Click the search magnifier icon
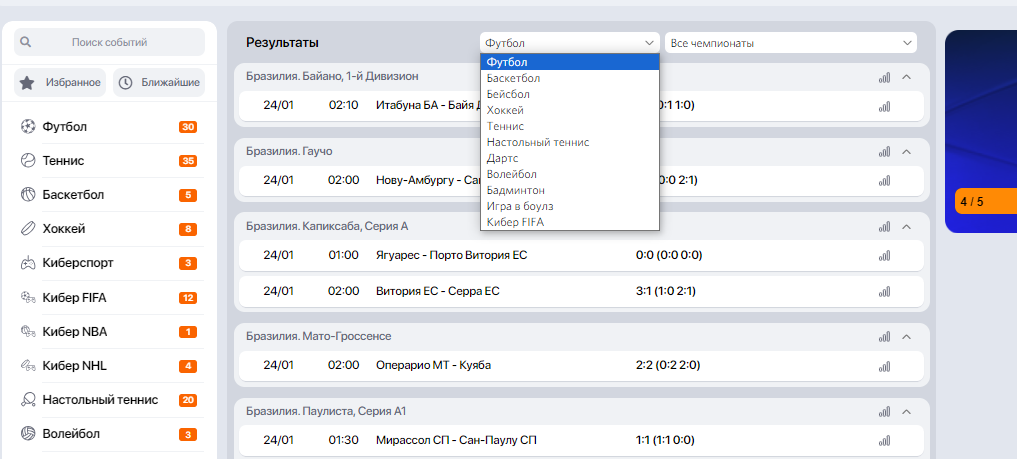1017x459 pixels. tap(25, 42)
